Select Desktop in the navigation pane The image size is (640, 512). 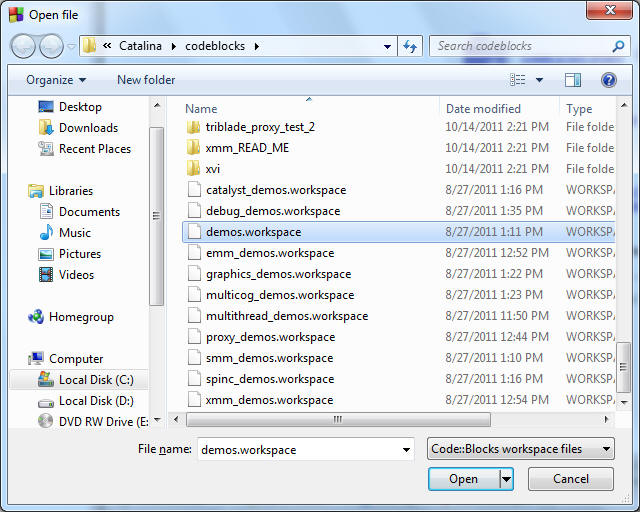click(x=80, y=107)
